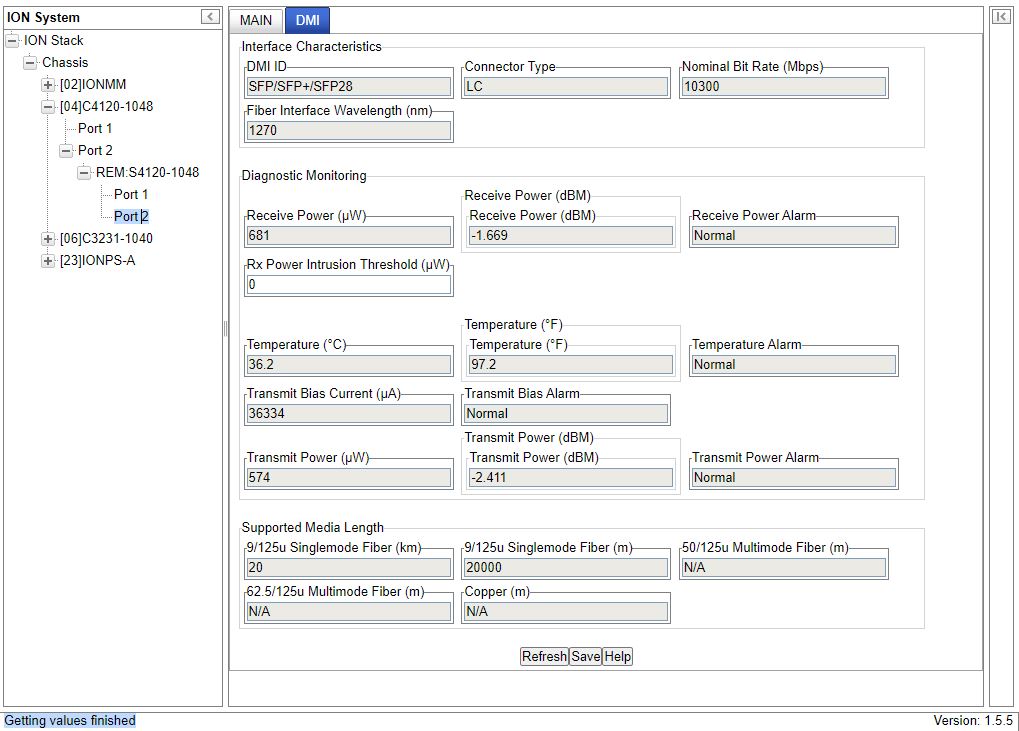Image resolution: width=1019 pixels, height=731 pixels.
Task: Click the right panel collapse arrow icon
Action: point(1001,16)
